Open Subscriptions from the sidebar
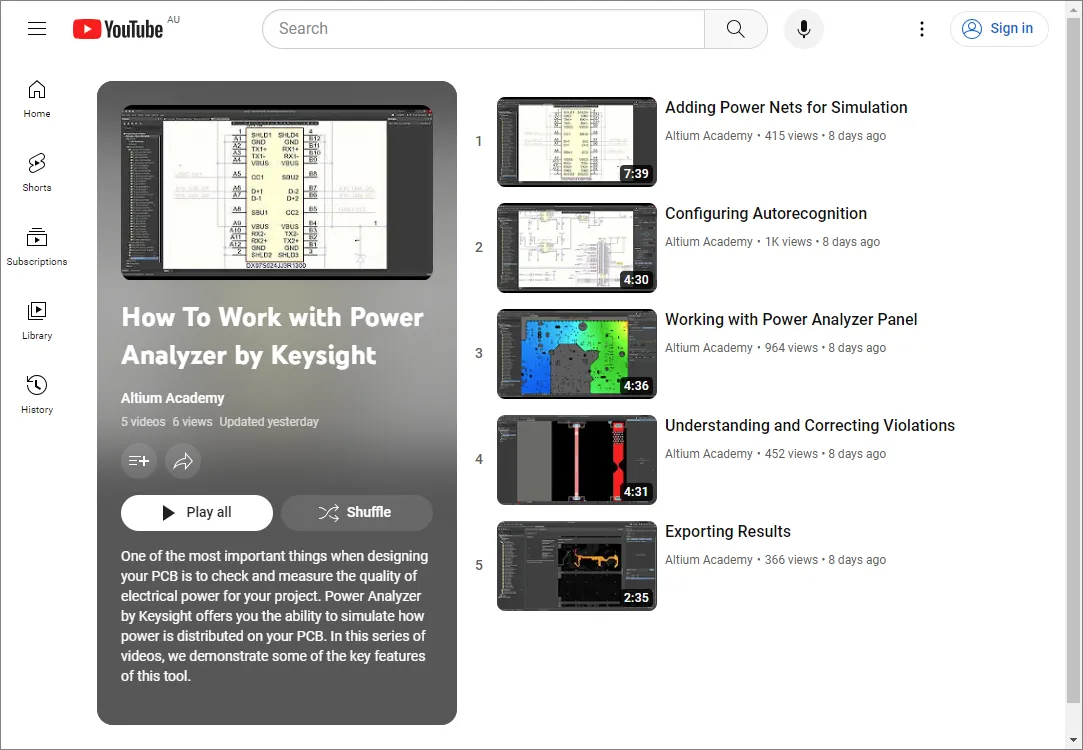The height and width of the screenshot is (750, 1083). pos(37,247)
